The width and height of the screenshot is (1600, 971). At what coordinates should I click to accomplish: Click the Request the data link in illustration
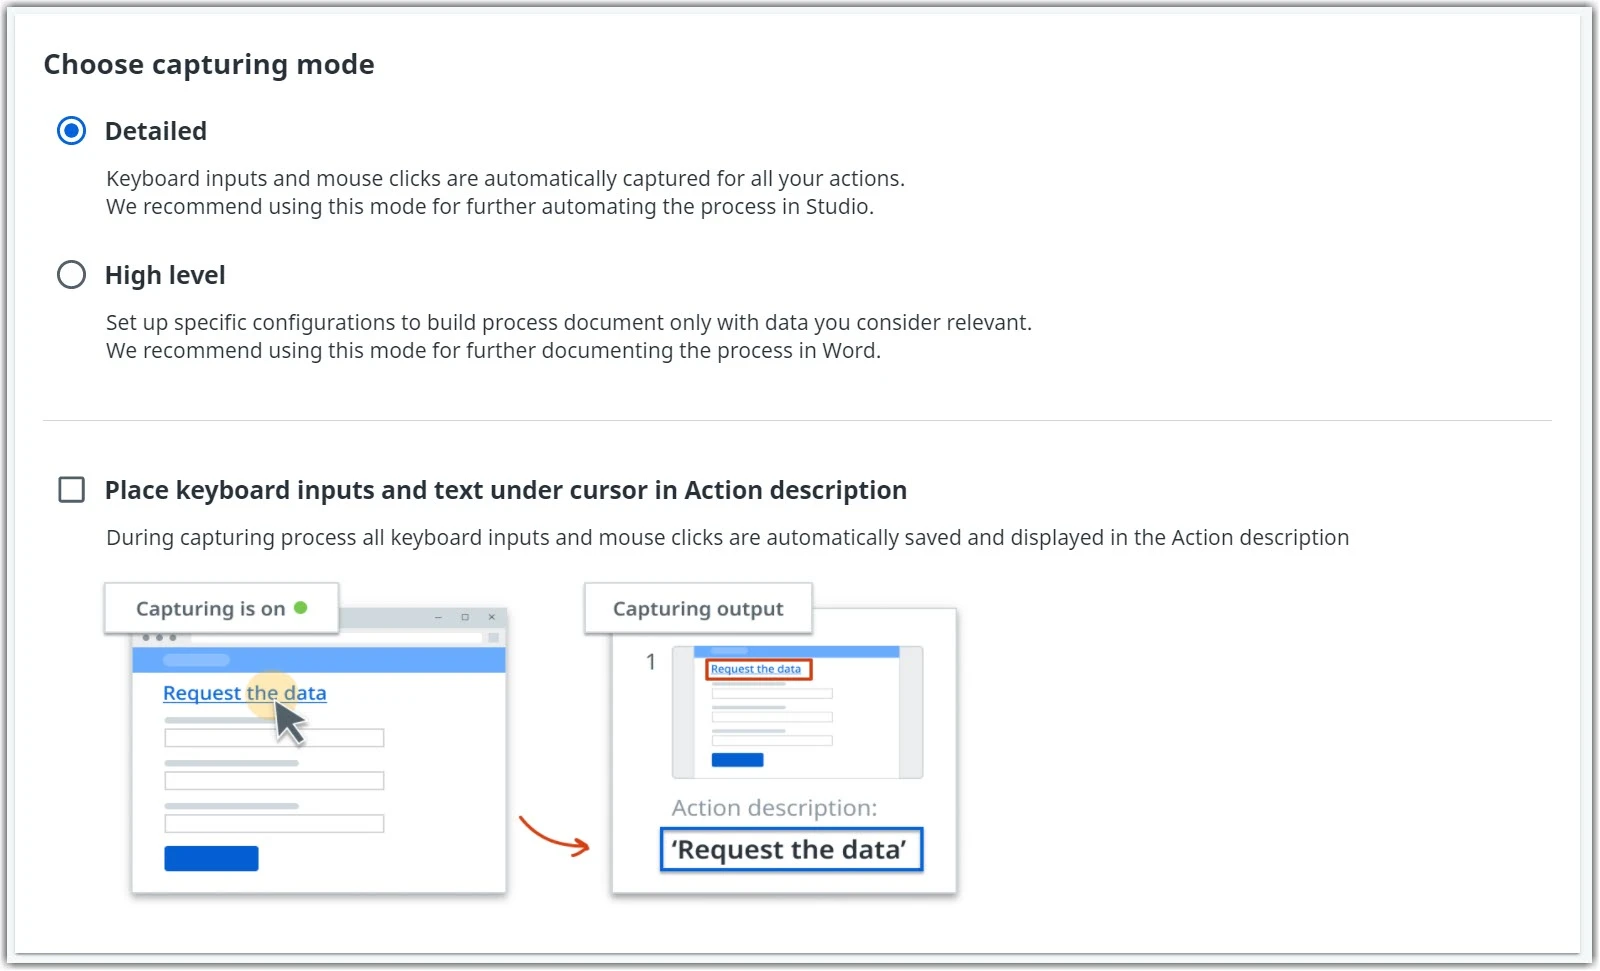click(x=245, y=693)
